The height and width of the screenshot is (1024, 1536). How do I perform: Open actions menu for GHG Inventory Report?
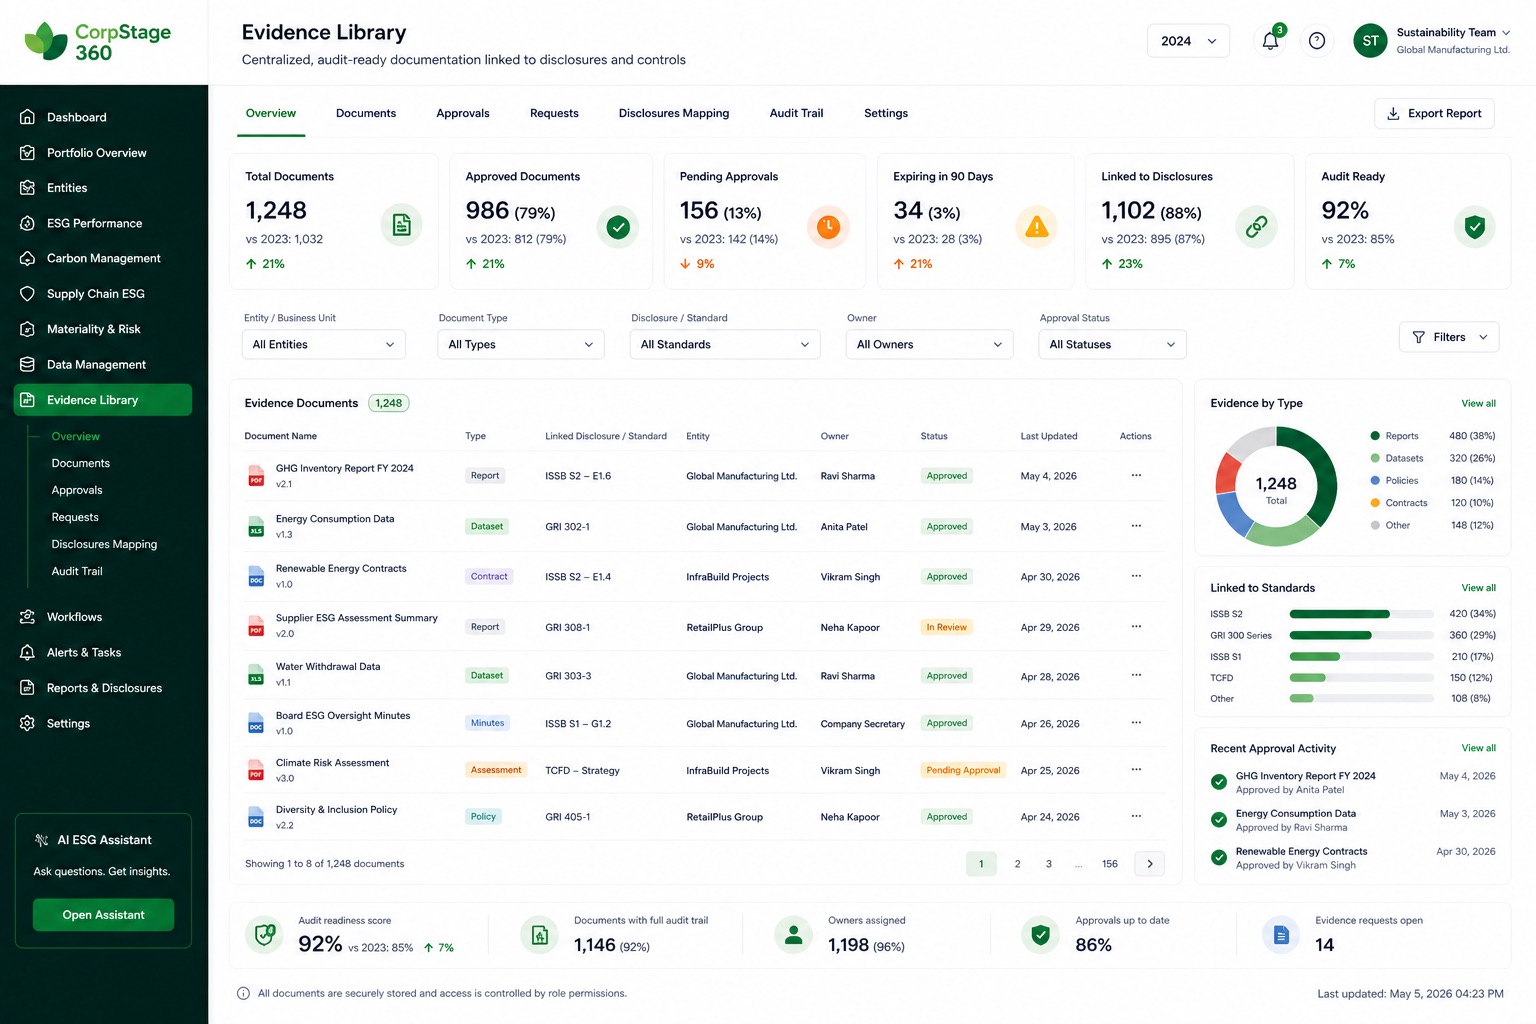(x=1136, y=475)
